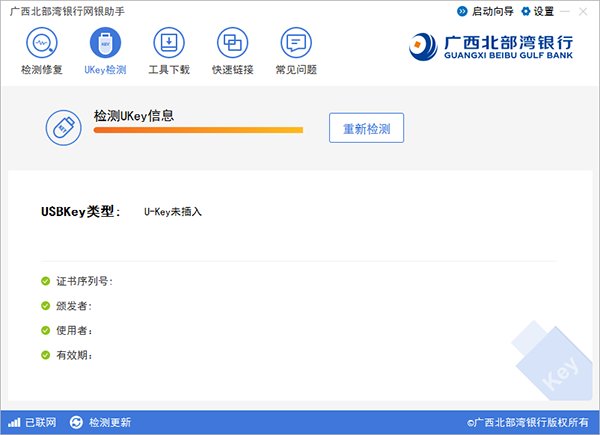Image resolution: width=600 pixels, height=435 pixels.
Task: Click the network signal bars icon
Action: coord(14,422)
